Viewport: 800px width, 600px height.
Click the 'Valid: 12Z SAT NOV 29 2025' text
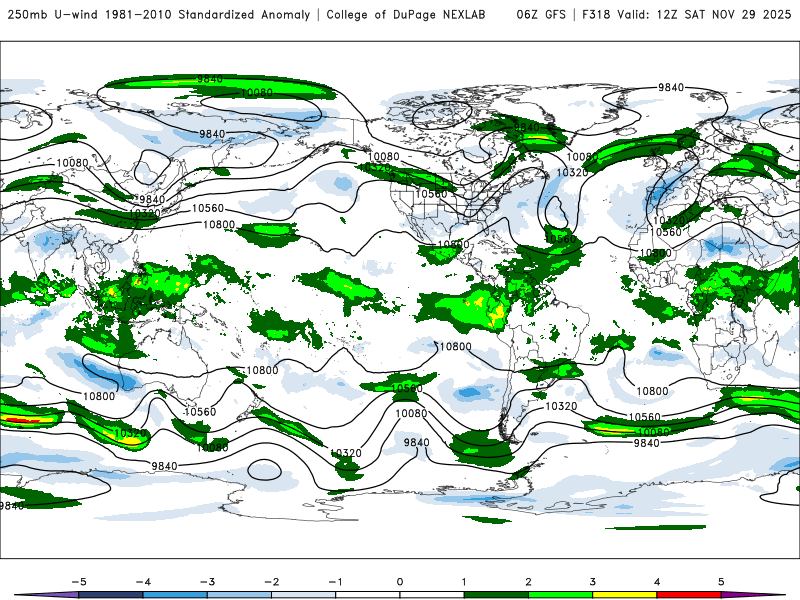[704, 14]
